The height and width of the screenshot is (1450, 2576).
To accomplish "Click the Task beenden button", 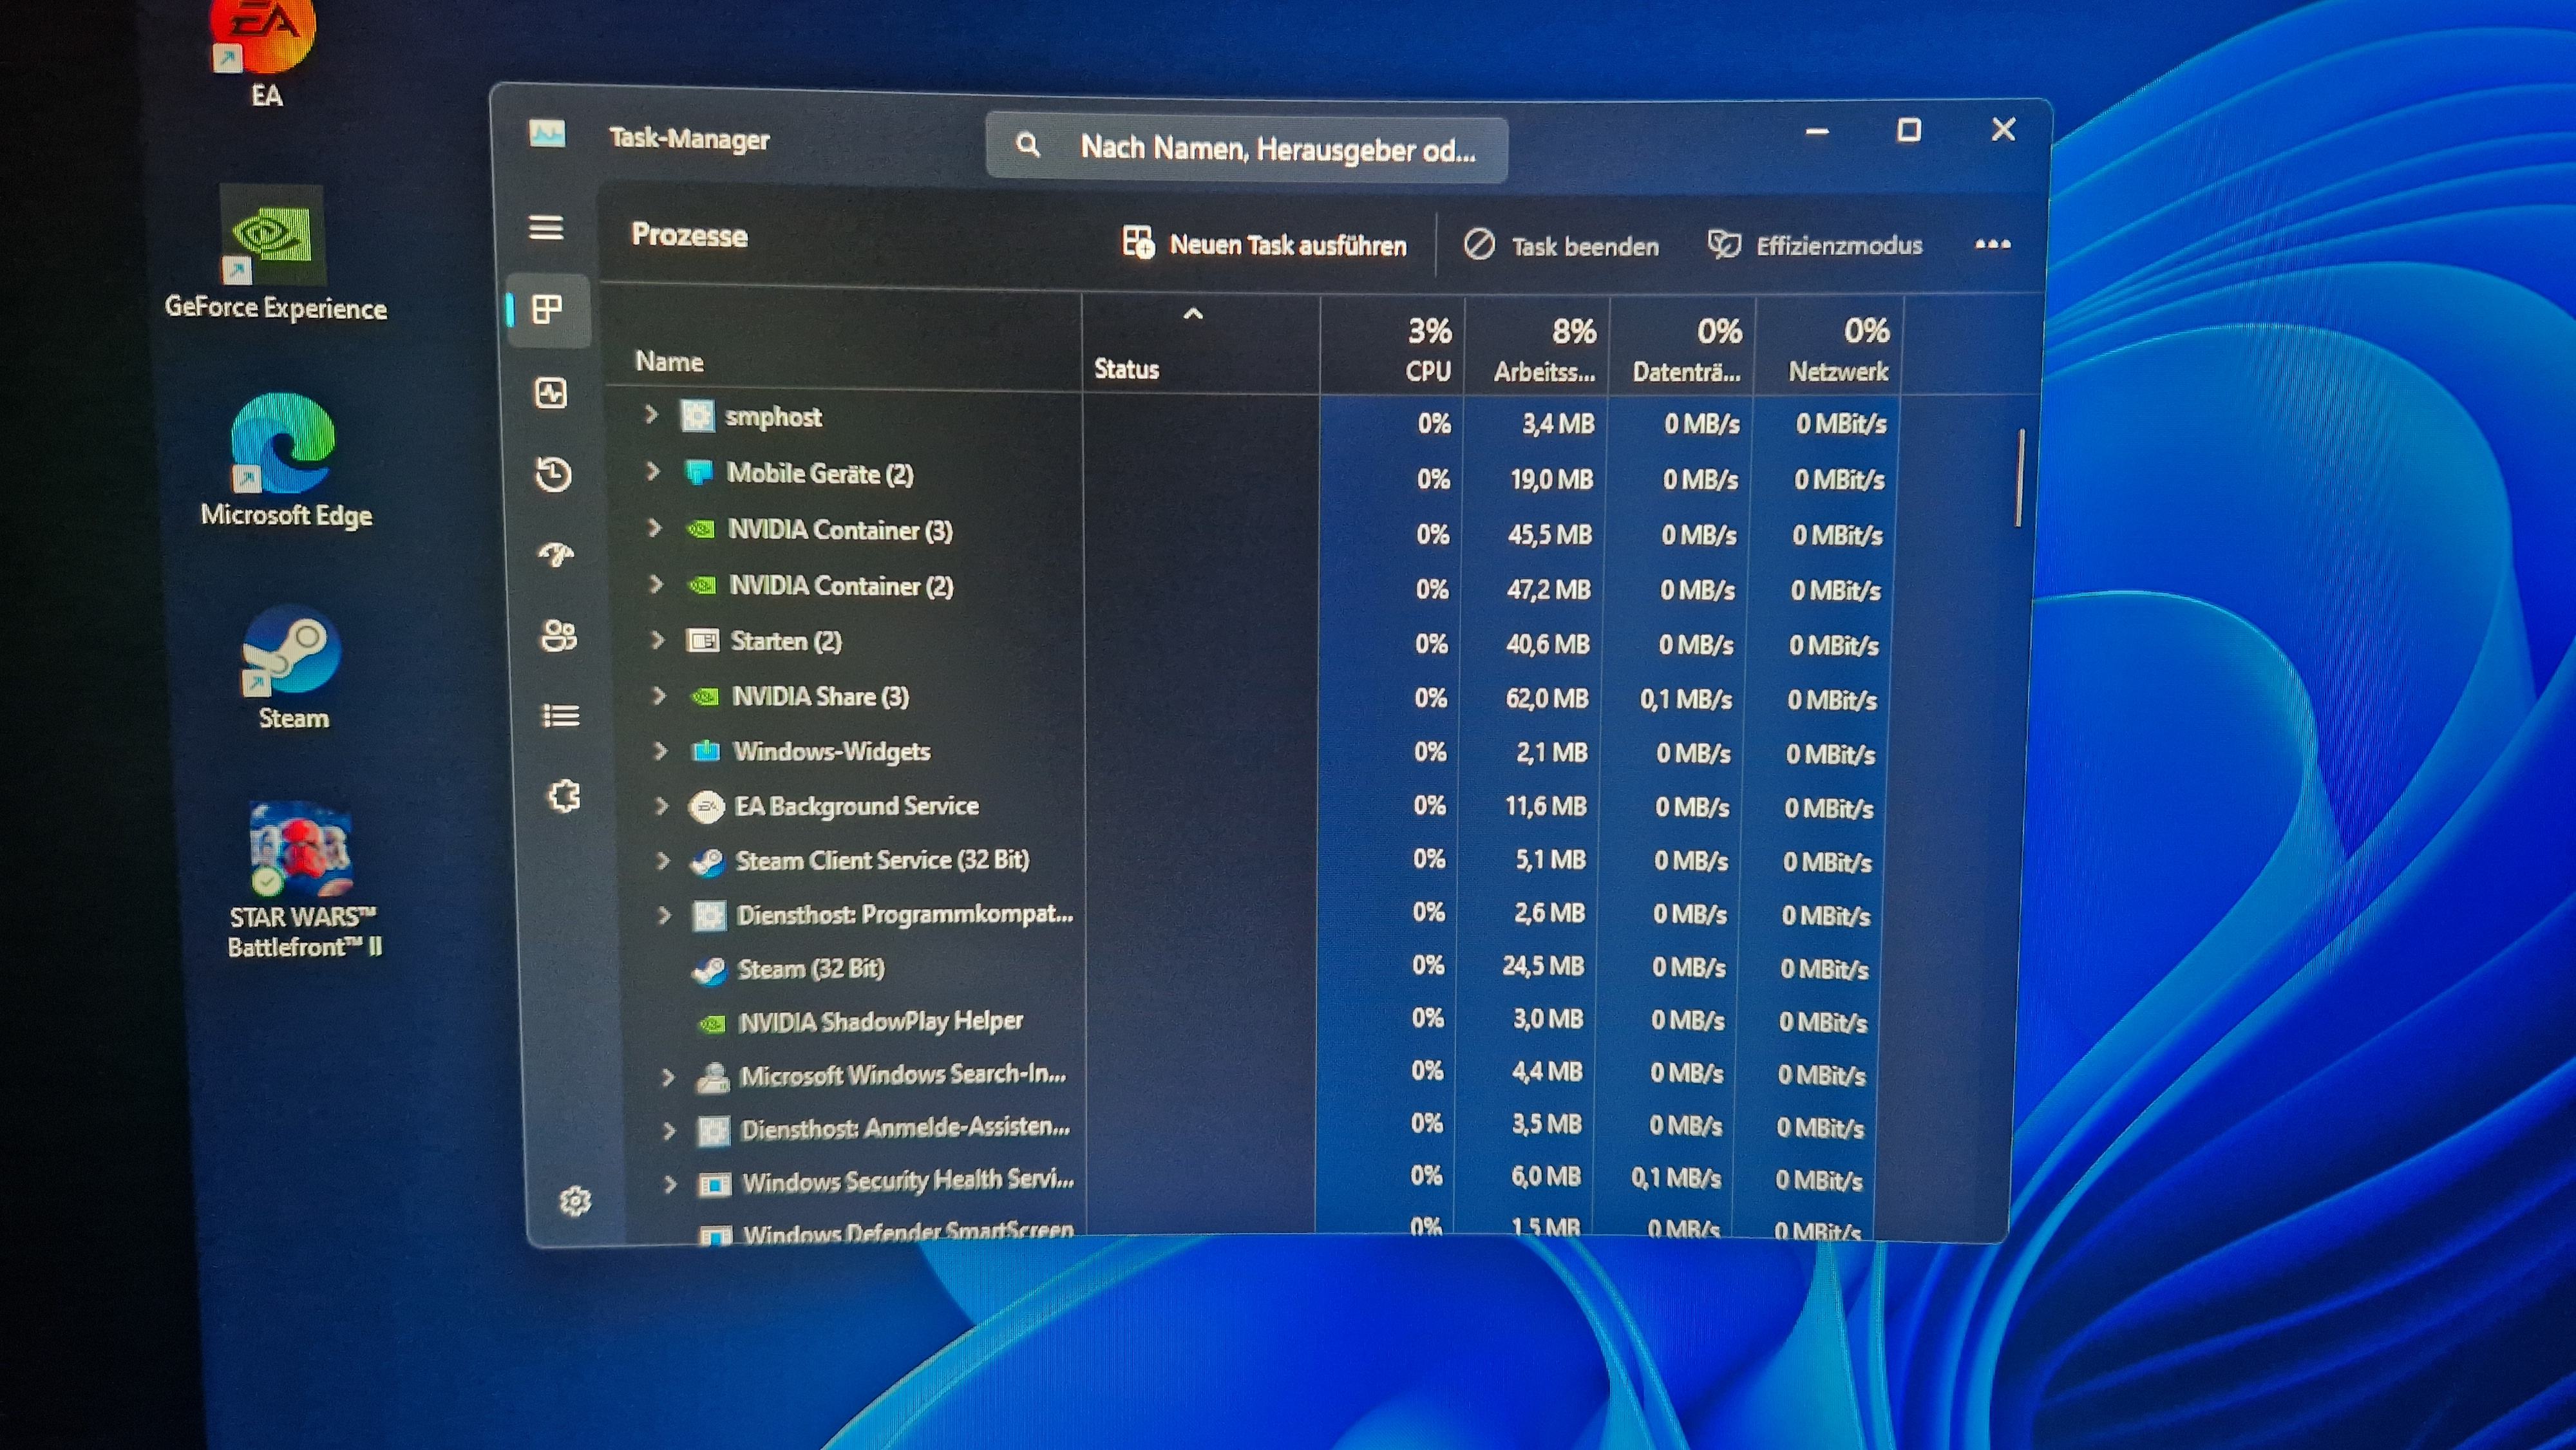I will pyautogui.click(x=1561, y=245).
